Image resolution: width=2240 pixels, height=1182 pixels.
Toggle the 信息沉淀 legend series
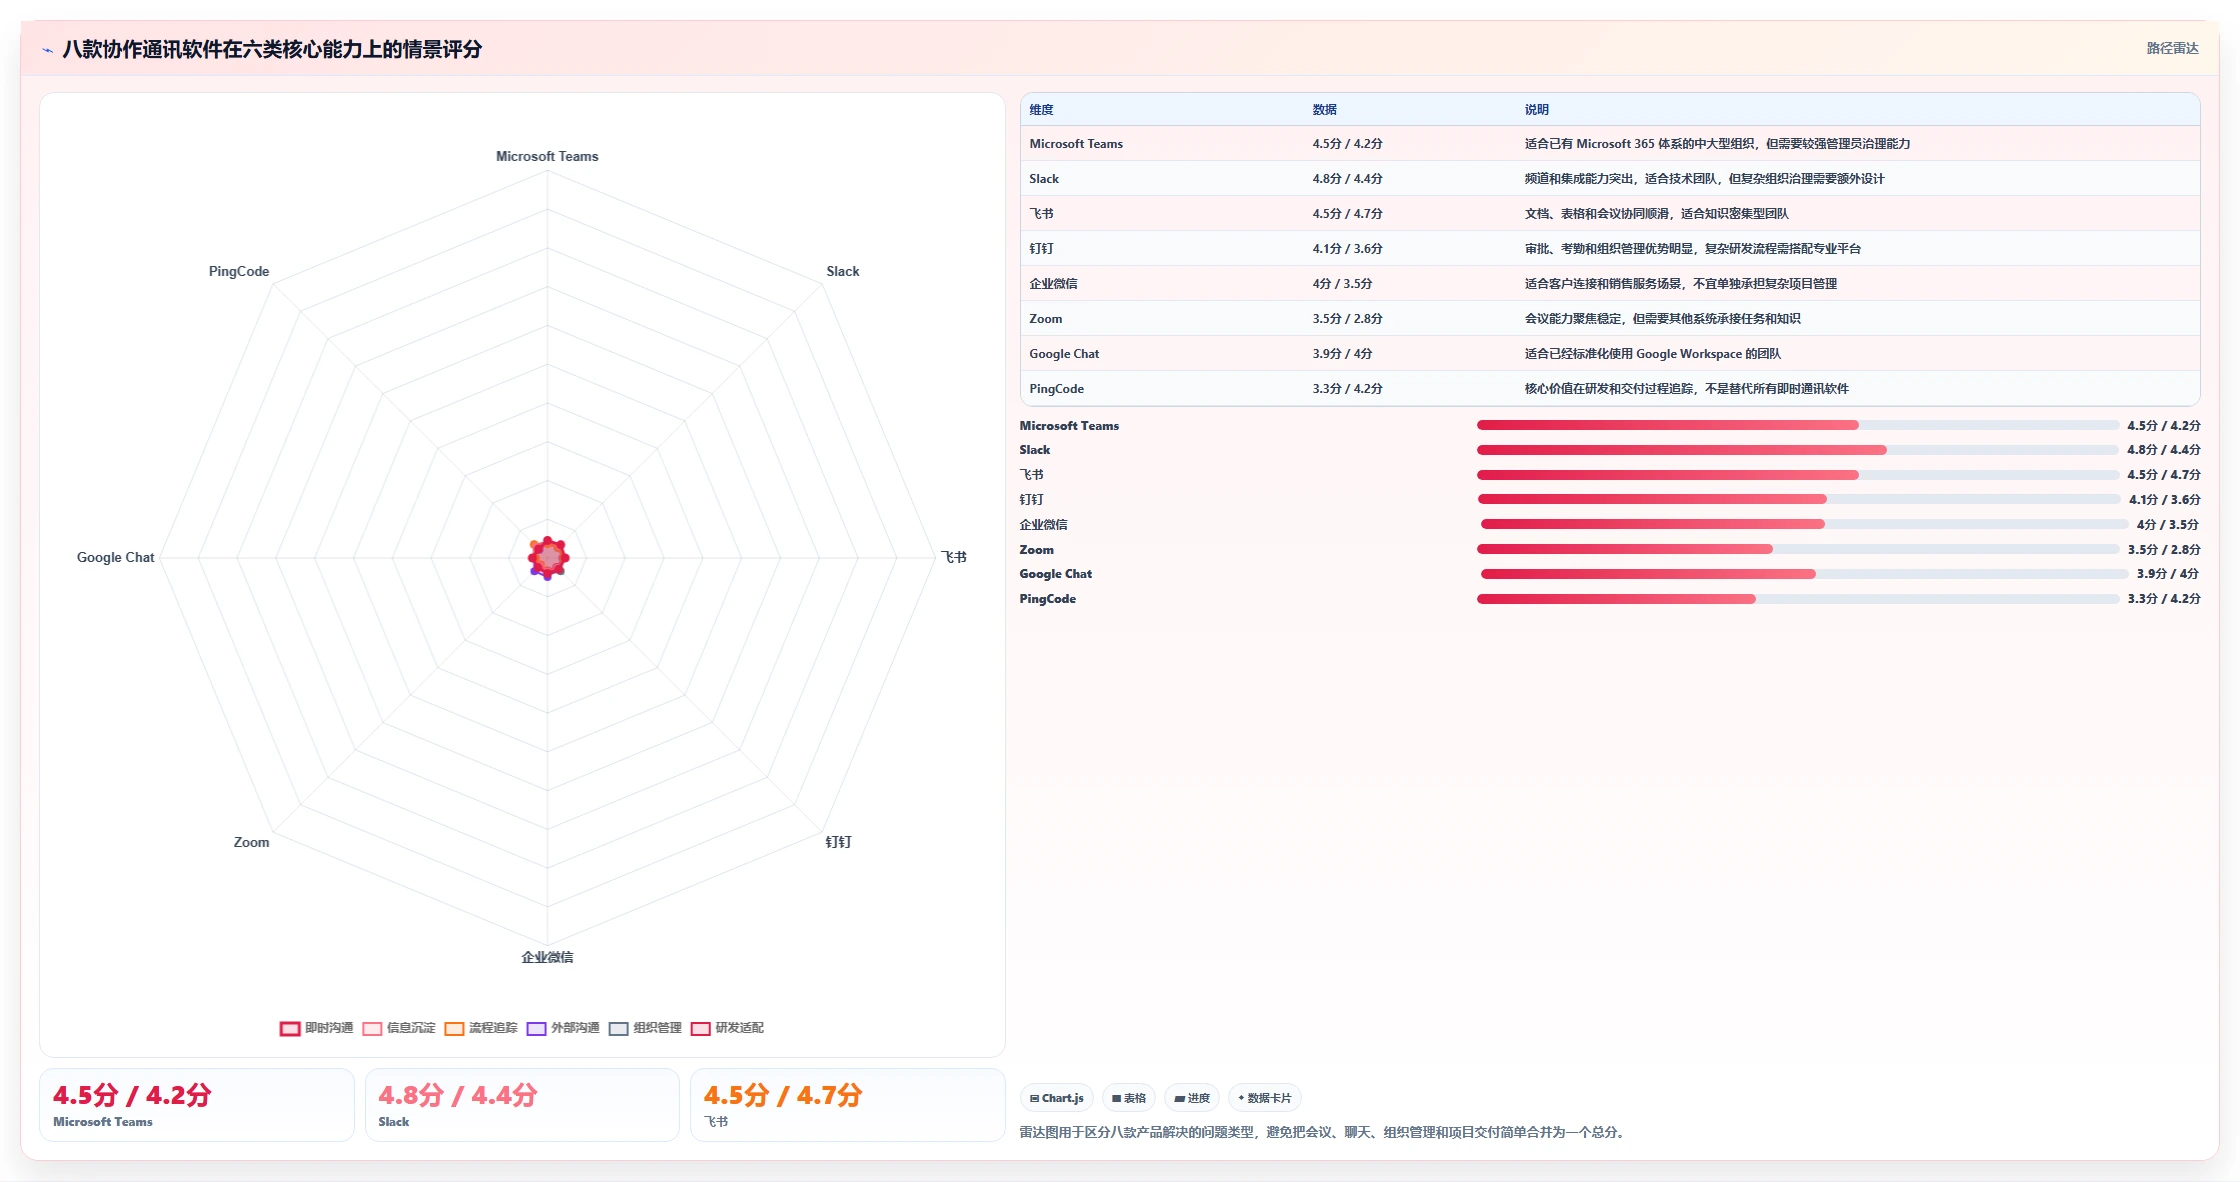click(x=399, y=1028)
